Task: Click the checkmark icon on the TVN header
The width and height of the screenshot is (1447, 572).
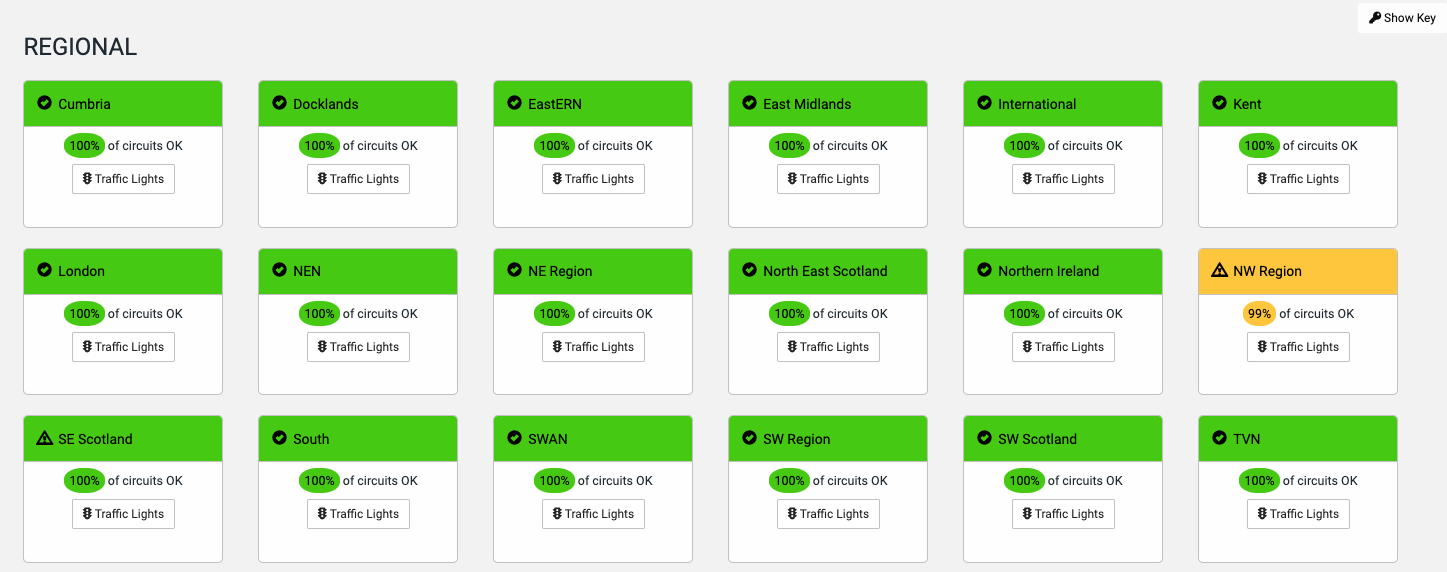Action: pos(1219,438)
